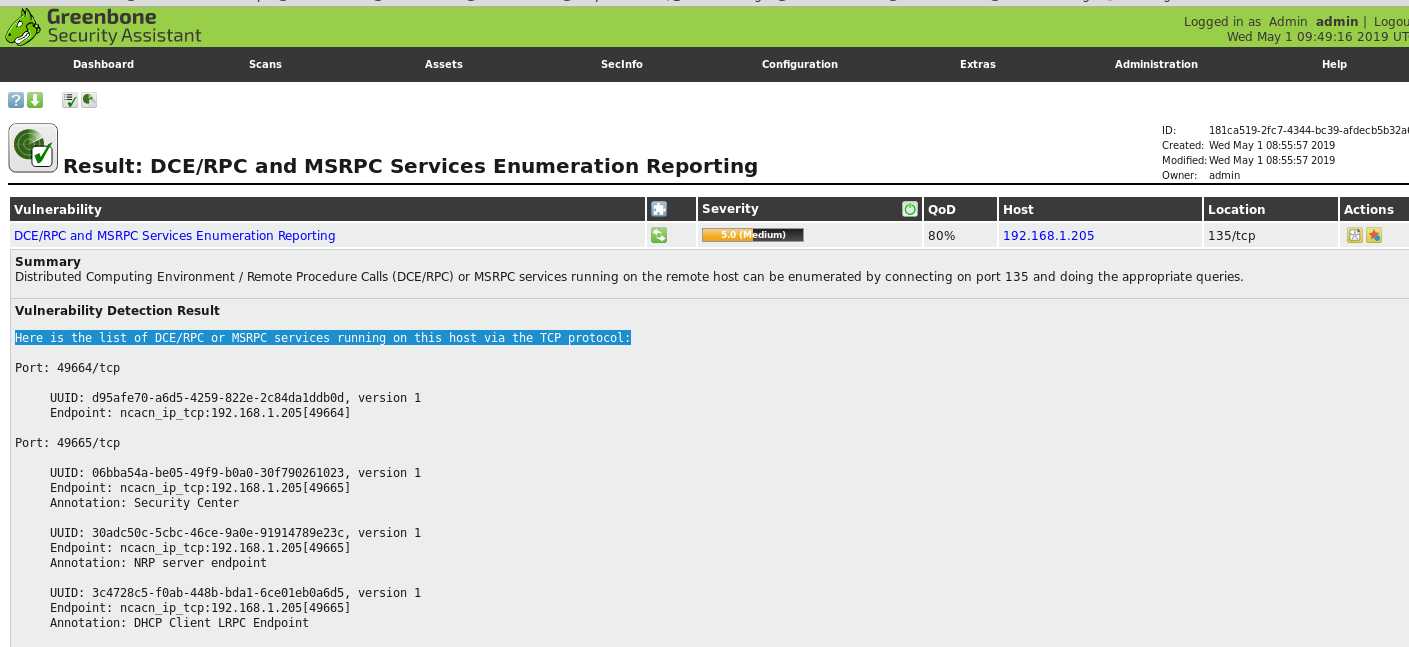Click the admin username link
The width and height of the screenshot is (1409, 647).
pos(1337,21)
